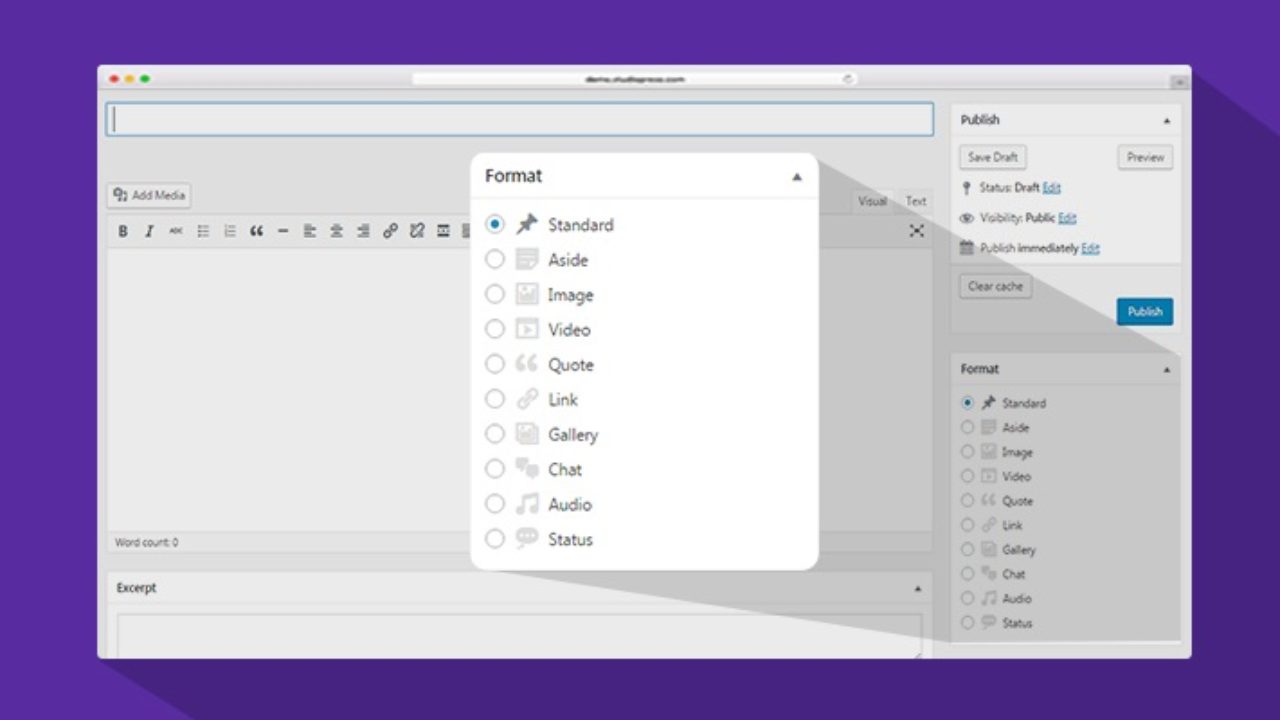Edit the Visibility: Public setting
The image size is (1280, 720).
point(1067,218)
